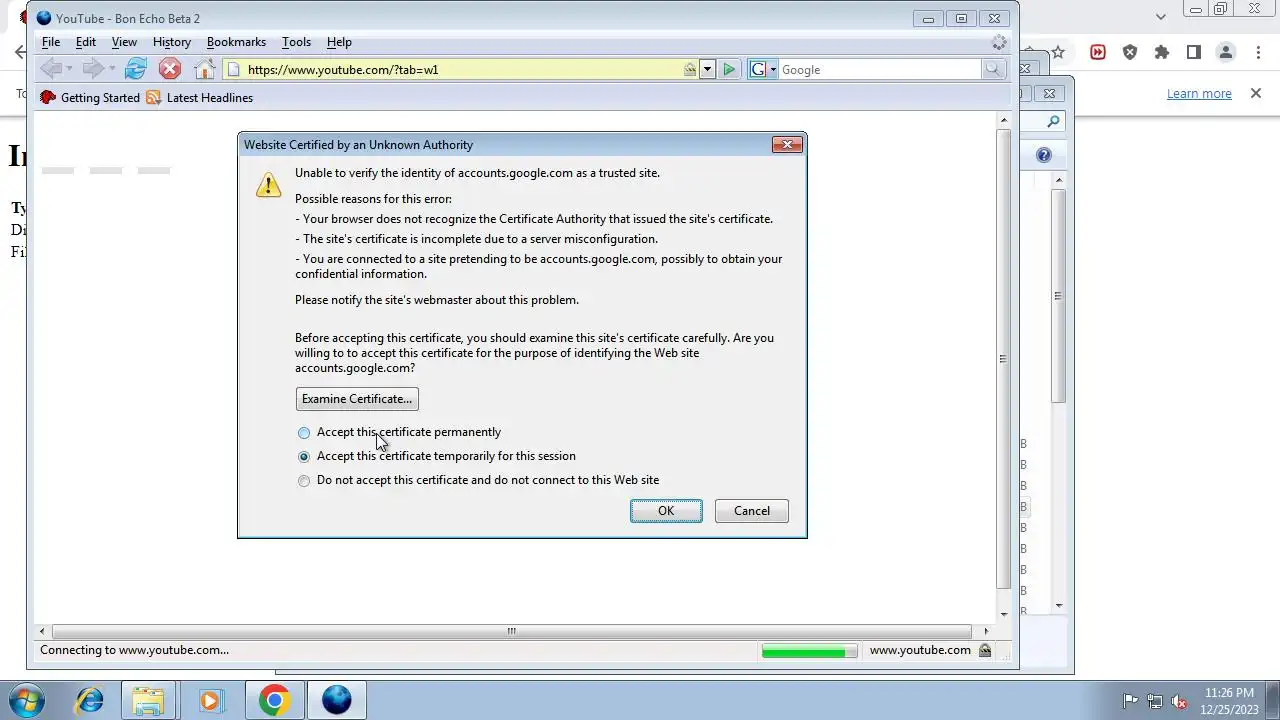
Task: Click Chrome's bookmark star icon
Action: (x=1058, y=52)
